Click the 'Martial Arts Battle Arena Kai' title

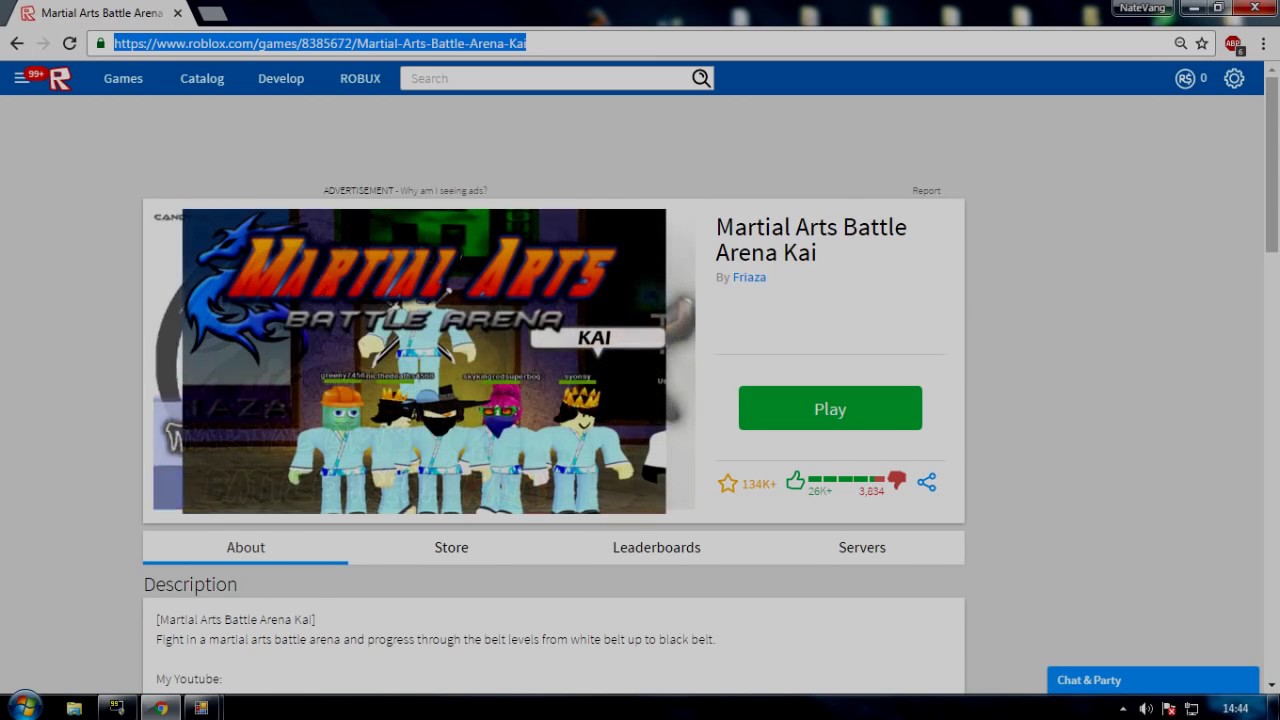pos(811,239)
